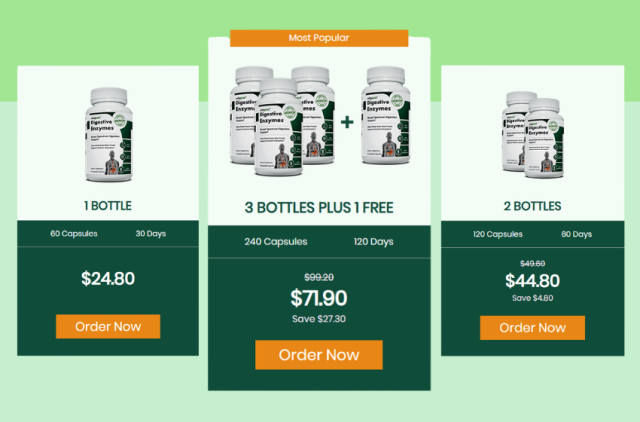
Task: Click the Save $27.30 text
Action: [x=319, y=319]
